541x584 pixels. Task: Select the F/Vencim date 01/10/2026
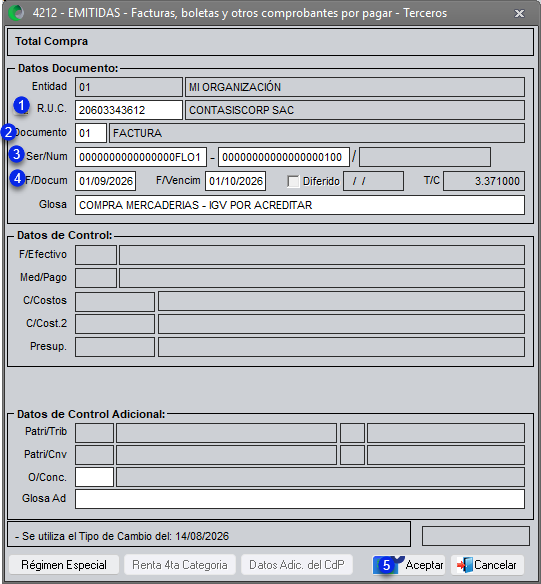tap(235, 181)
